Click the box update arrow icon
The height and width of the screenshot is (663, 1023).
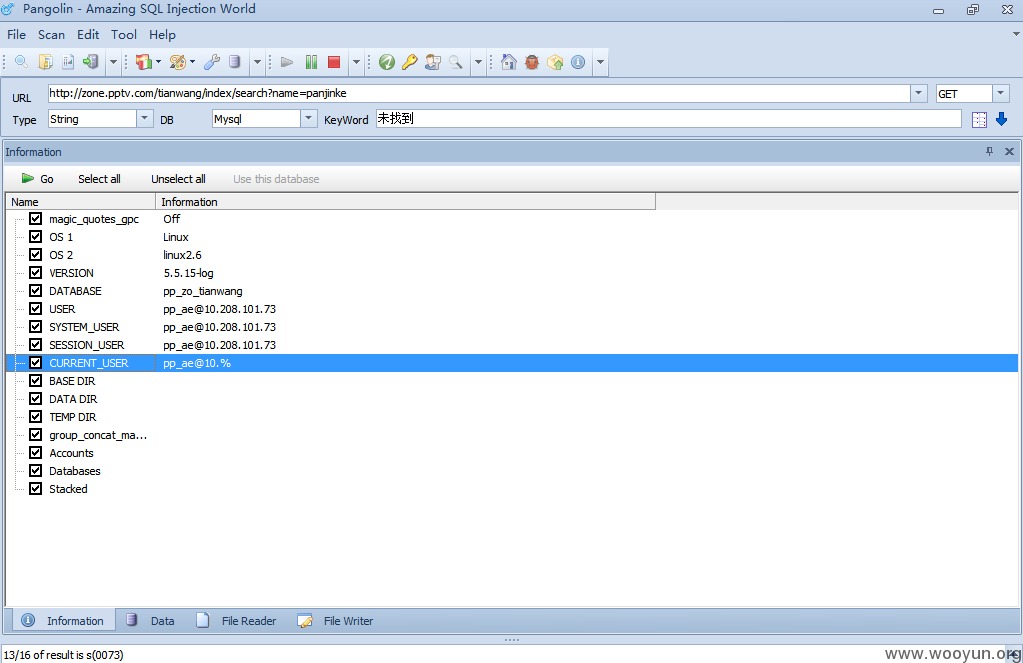click(x=555, y=62)
